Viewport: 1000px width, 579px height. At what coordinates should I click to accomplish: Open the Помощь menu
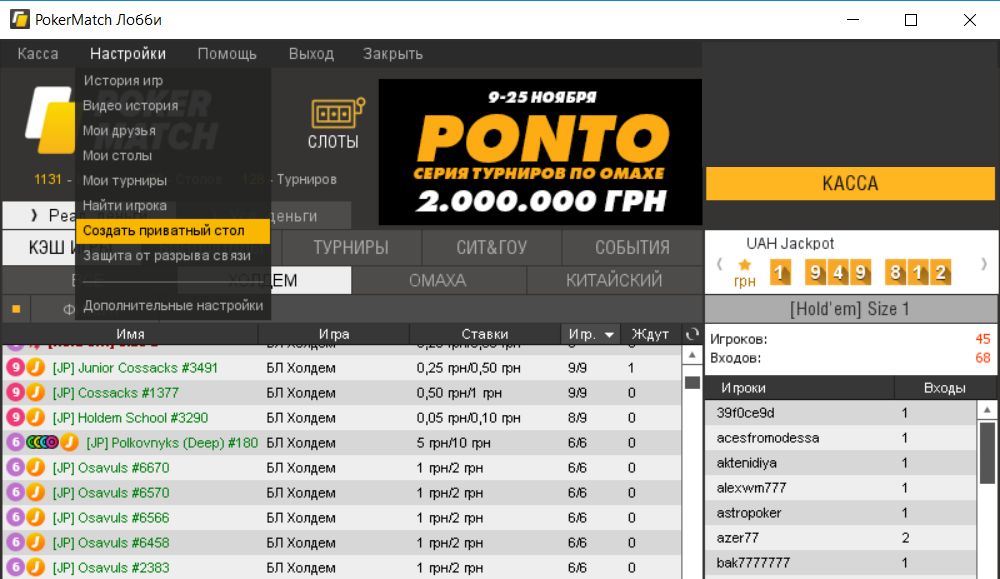227,54
